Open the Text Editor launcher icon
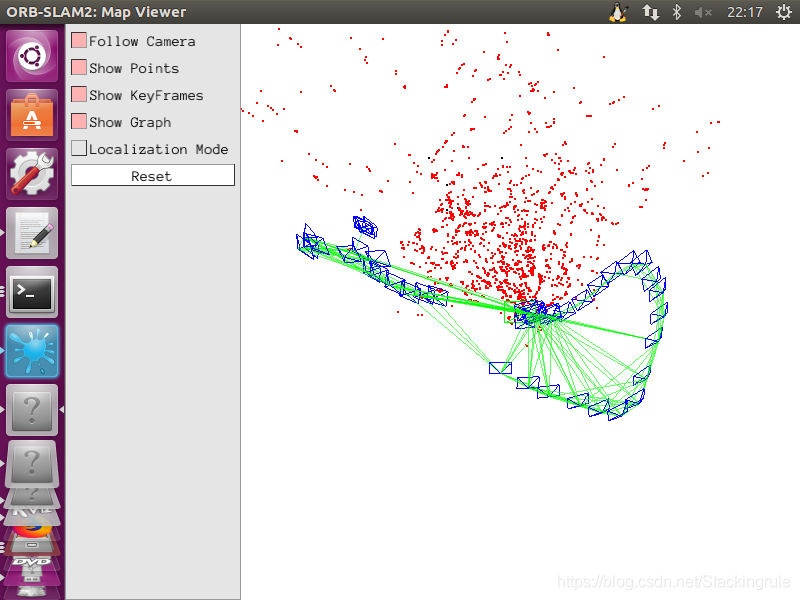 click(x=32, y=233)
